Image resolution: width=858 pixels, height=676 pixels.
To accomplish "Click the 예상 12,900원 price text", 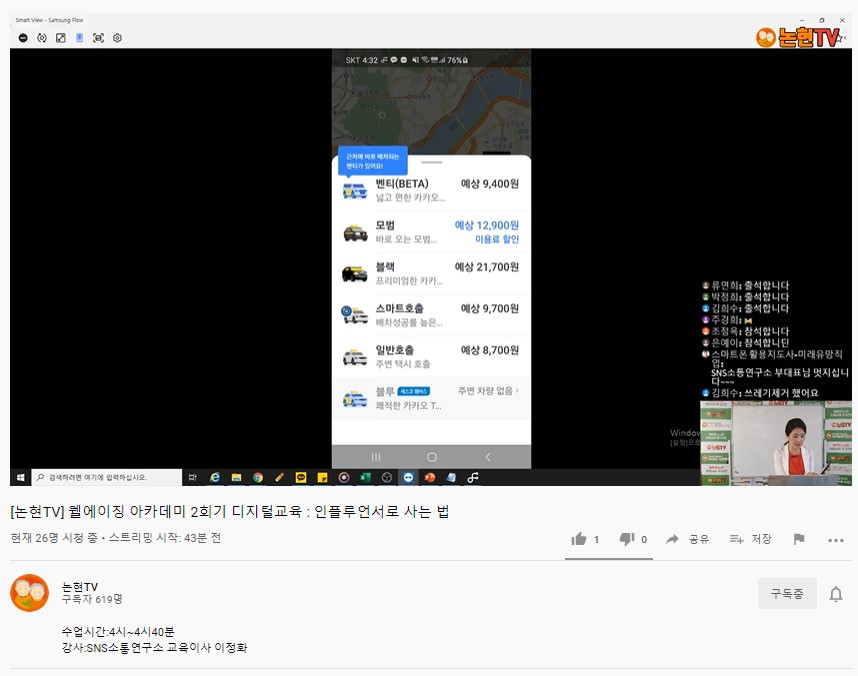I will click(x=486, y=225).
